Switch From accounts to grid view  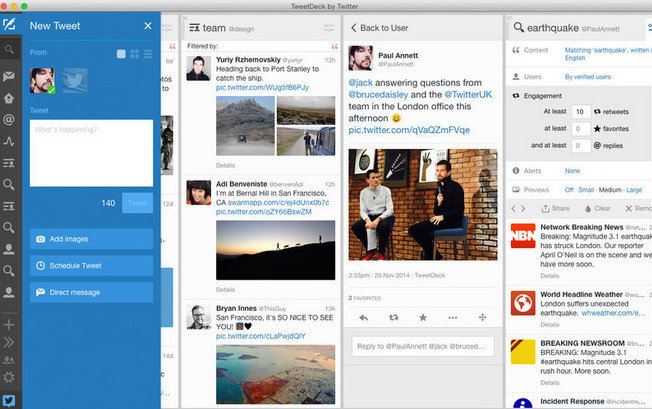click(x=134, y=54)
